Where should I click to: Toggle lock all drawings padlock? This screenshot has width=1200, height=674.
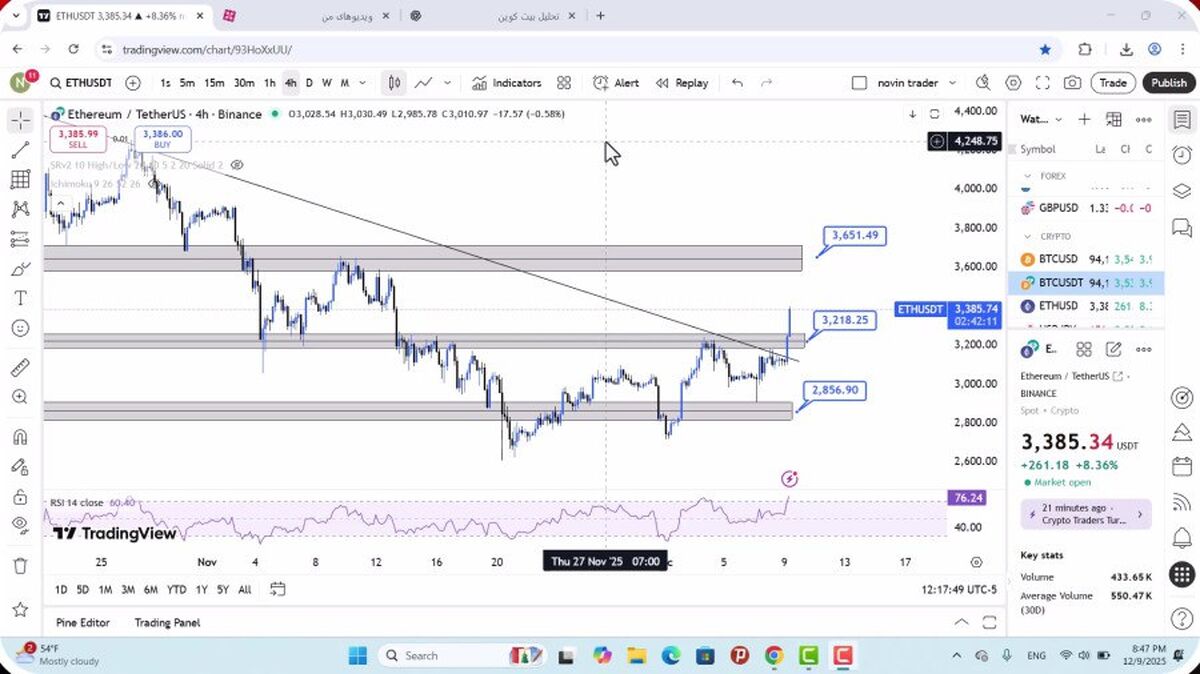point(20,497)
